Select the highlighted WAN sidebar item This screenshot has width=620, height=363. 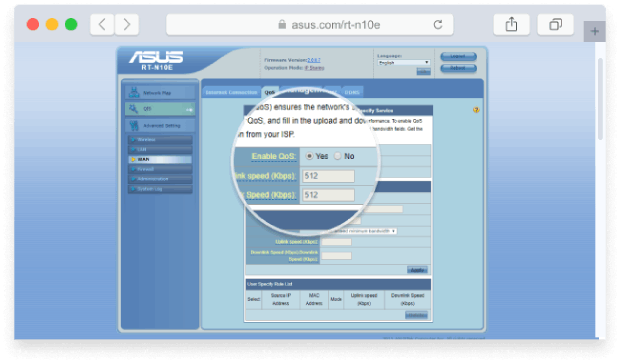(x=160, y=159)
